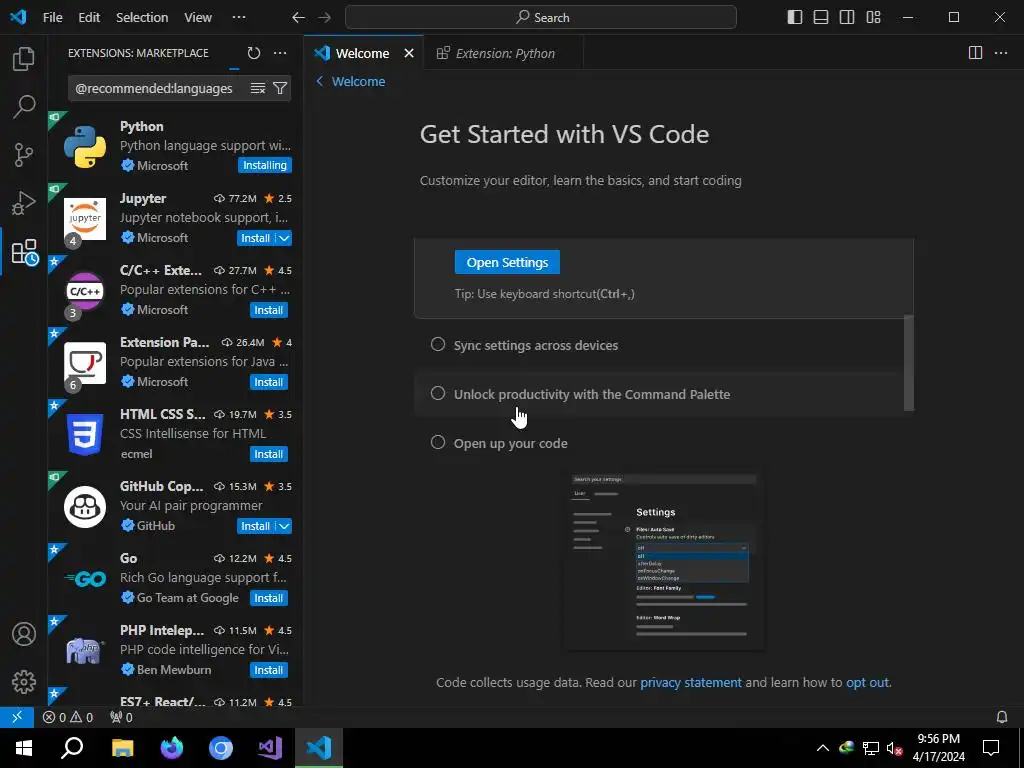
Task: Click the forwarded ports status indicator
Action: [121, 717]
